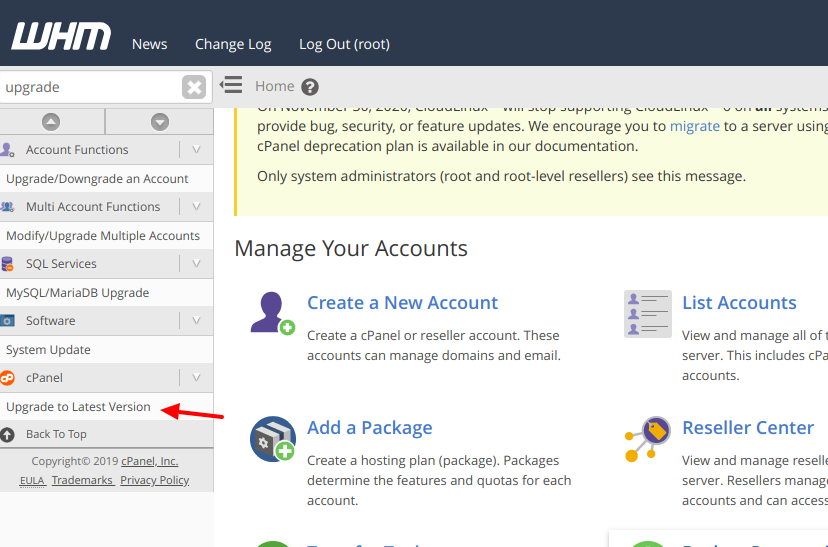Screen dimensions: 828x547
Task: Click the Software section icon
Action: point(7,320)
